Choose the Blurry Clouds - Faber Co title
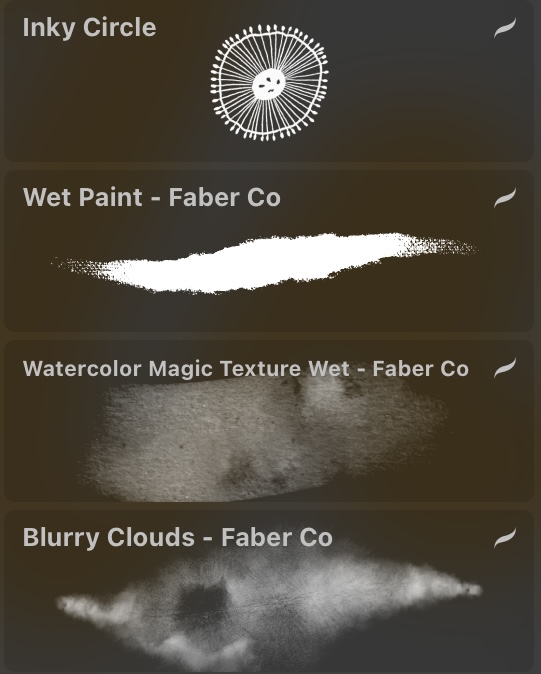This screenshot has height=674, width=541. [x=177, y=537]
